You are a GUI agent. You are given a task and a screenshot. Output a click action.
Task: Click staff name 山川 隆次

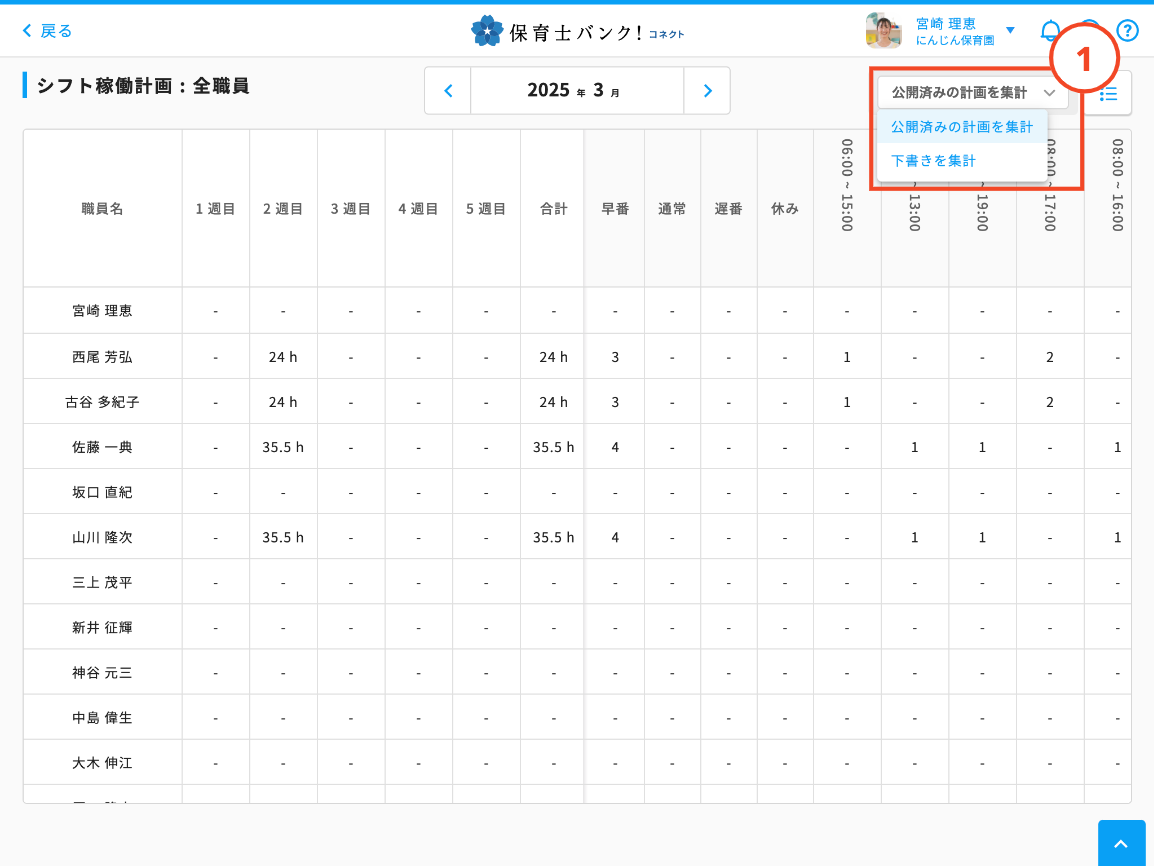point(102,537)
